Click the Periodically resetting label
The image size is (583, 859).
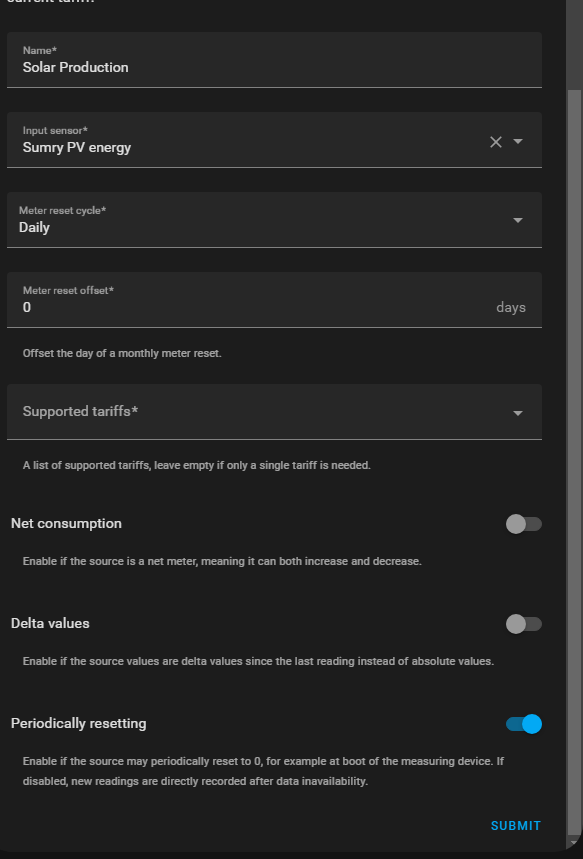point(79,723)
